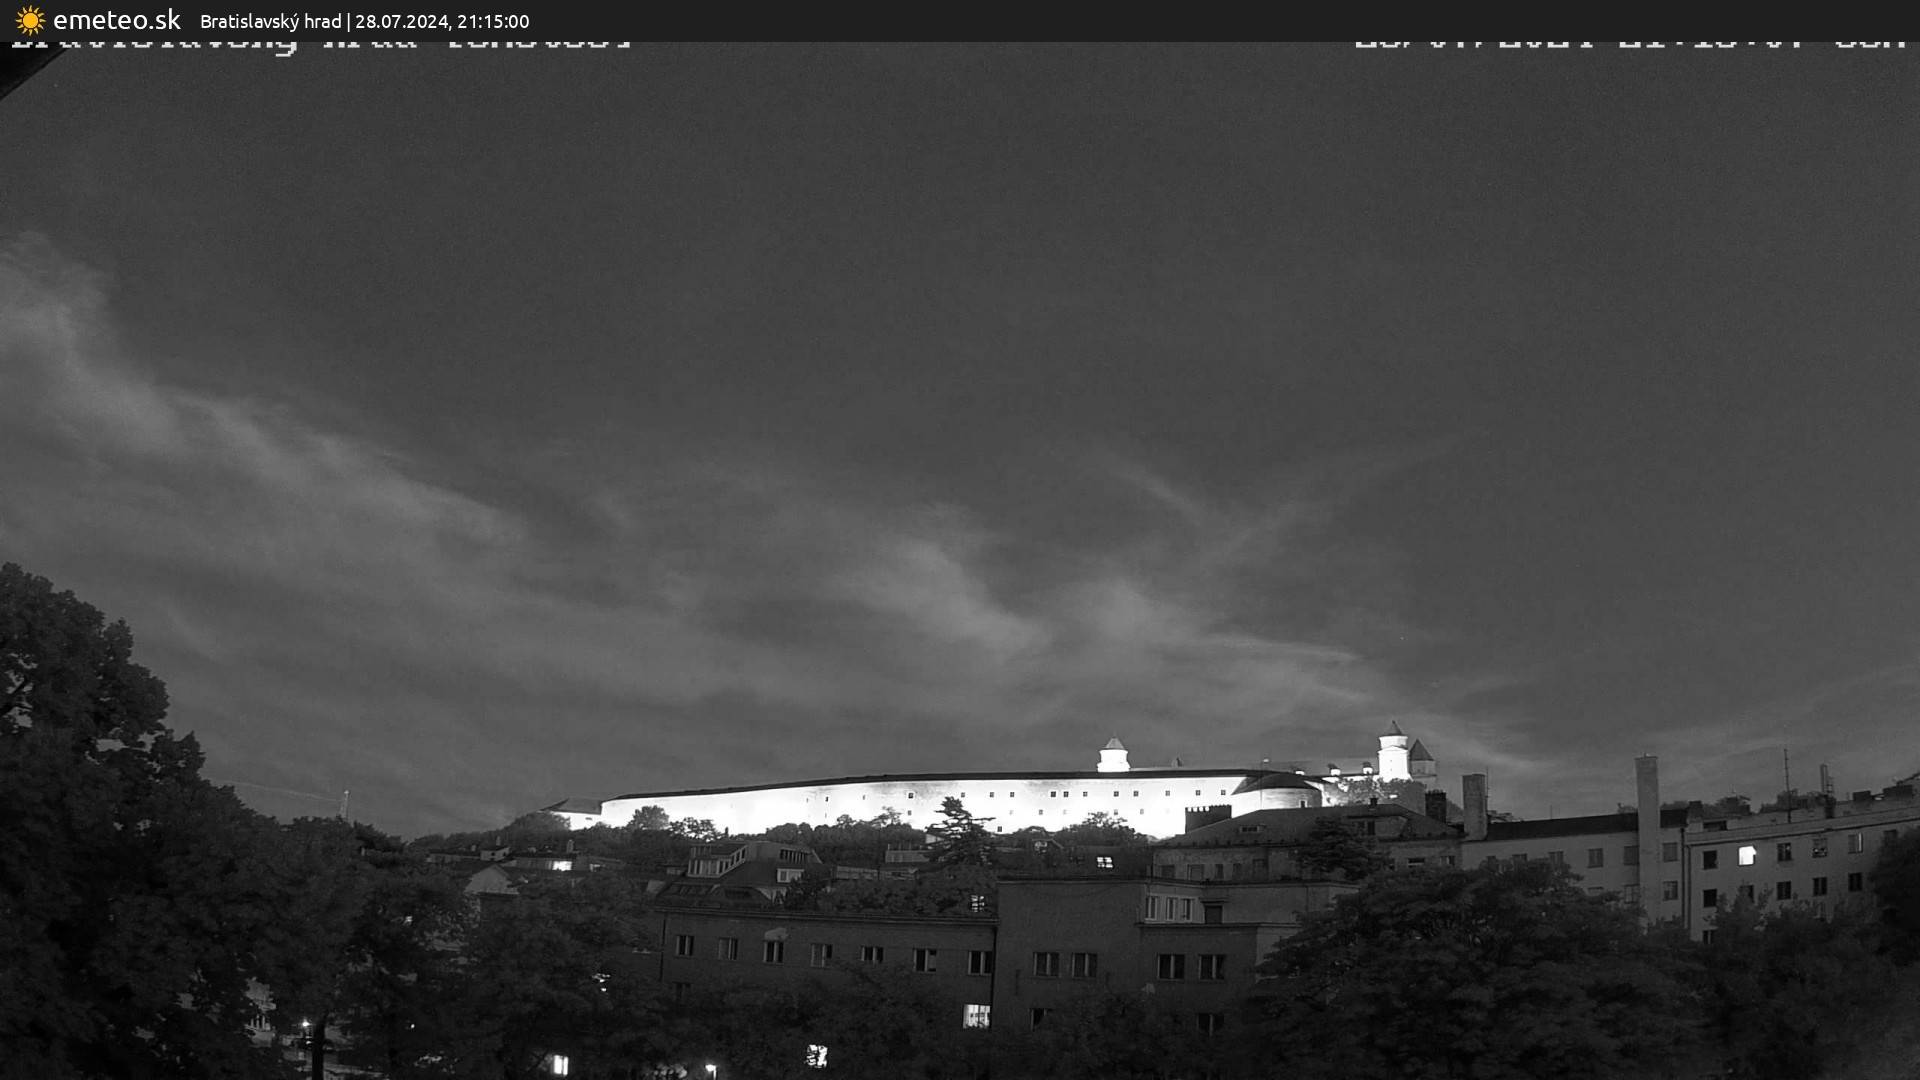Image resolution: width=1920 pixels, height=1080 pixels.
Task: Click the Bratislavský hrad title label
Action: [270, 21]
